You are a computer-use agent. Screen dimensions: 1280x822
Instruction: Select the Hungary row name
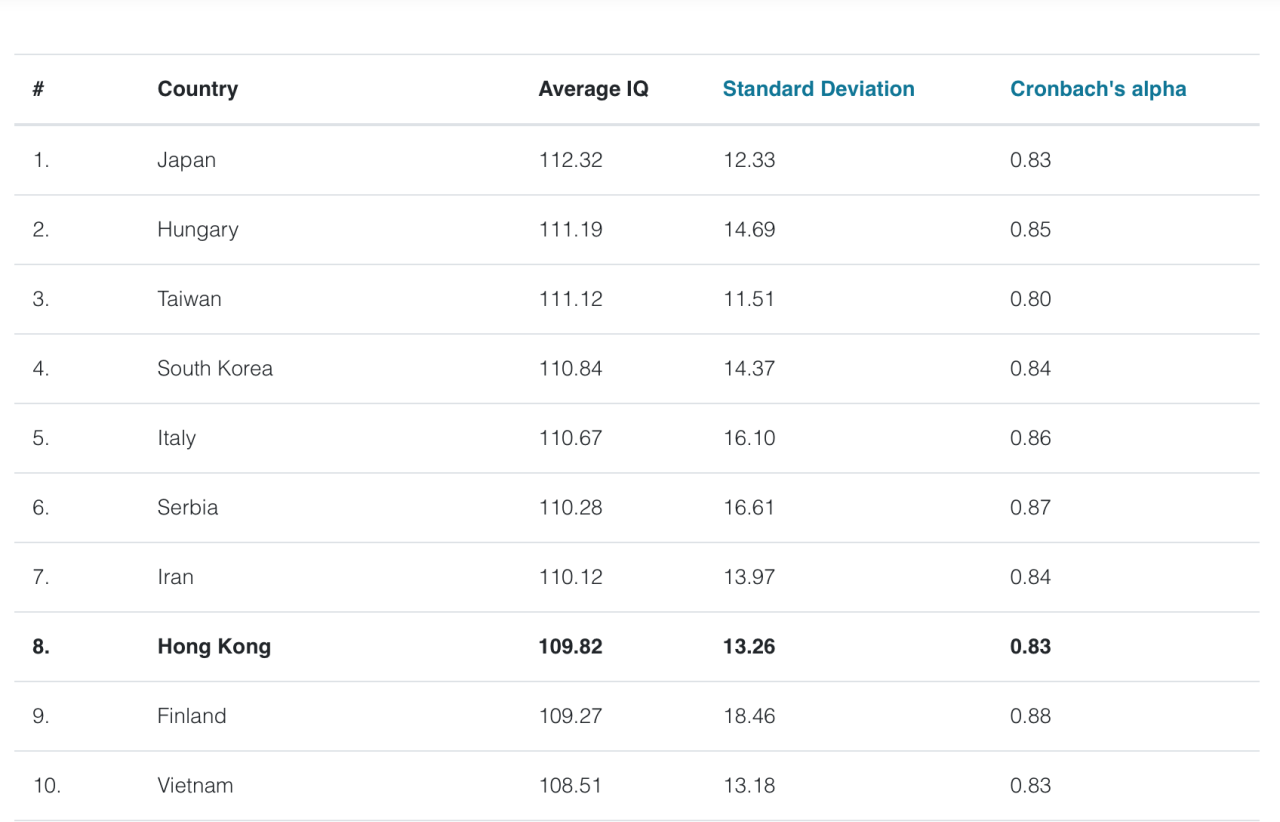197,230
